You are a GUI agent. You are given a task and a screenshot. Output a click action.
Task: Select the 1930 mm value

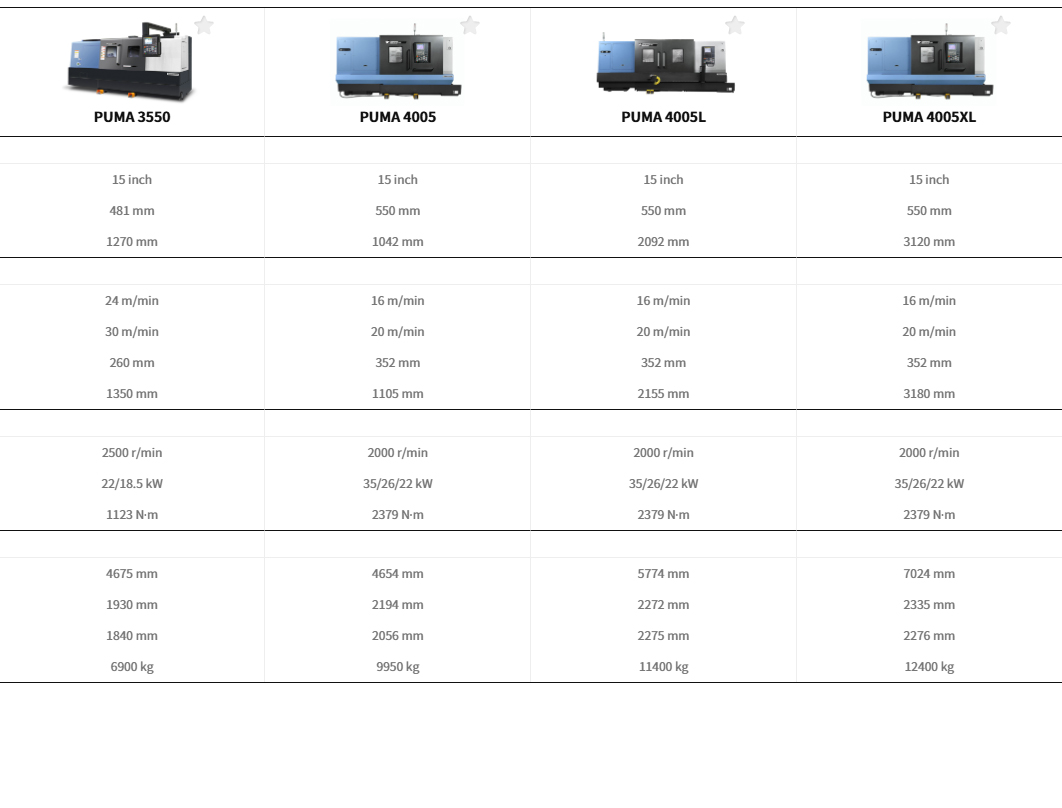132,605
